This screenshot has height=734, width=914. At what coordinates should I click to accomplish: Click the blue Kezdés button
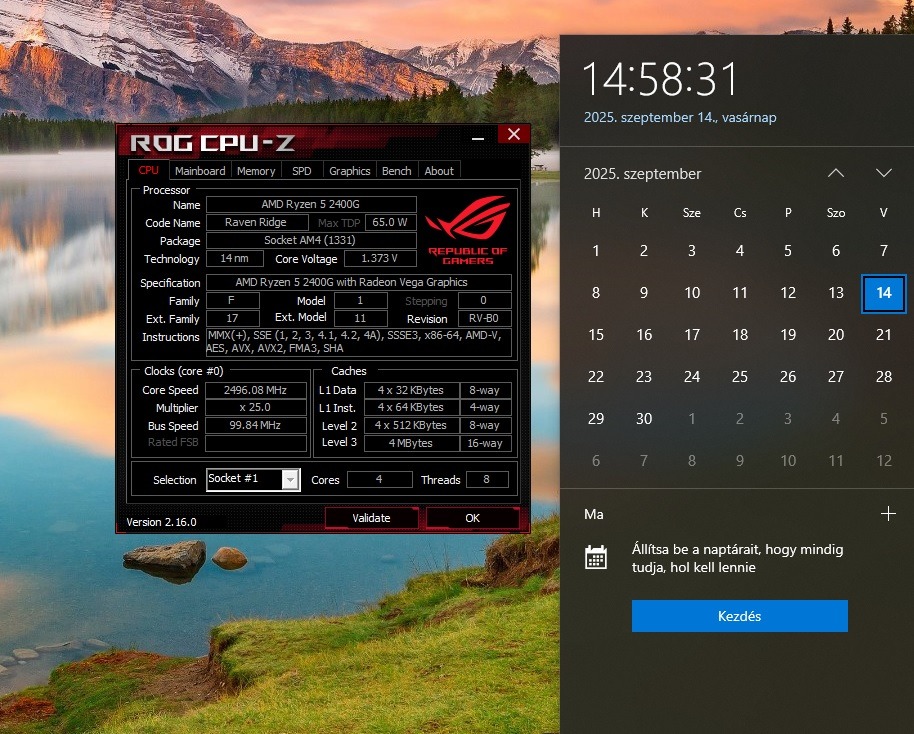point(739,616)
